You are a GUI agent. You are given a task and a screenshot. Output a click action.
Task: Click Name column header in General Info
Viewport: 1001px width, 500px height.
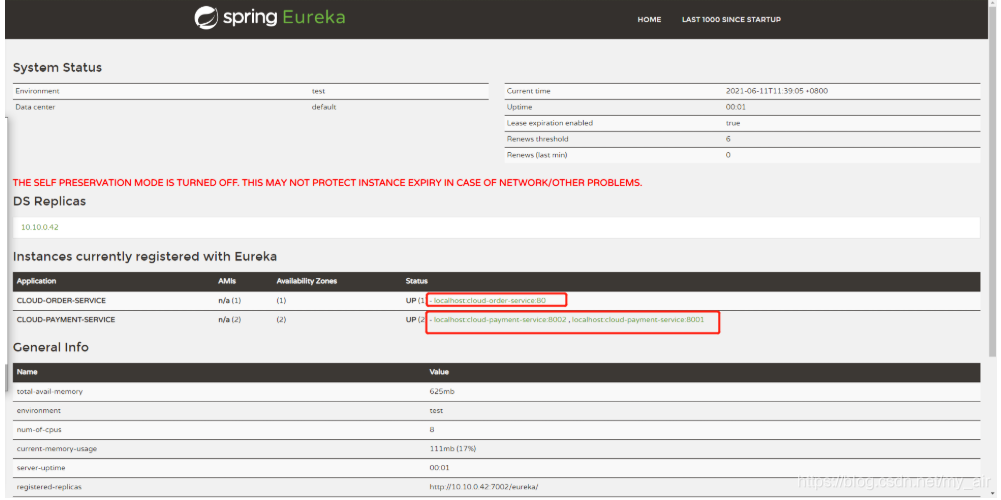26,372
